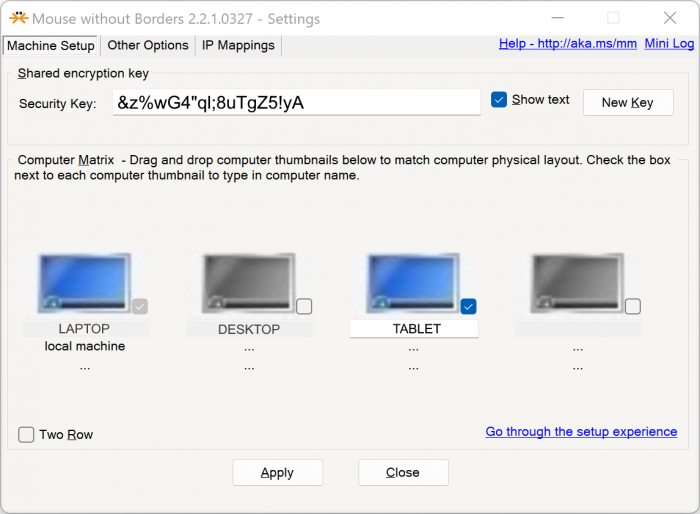
Task: Open the Help aka.ms/mm link
Action: click(x=567, y=44)
